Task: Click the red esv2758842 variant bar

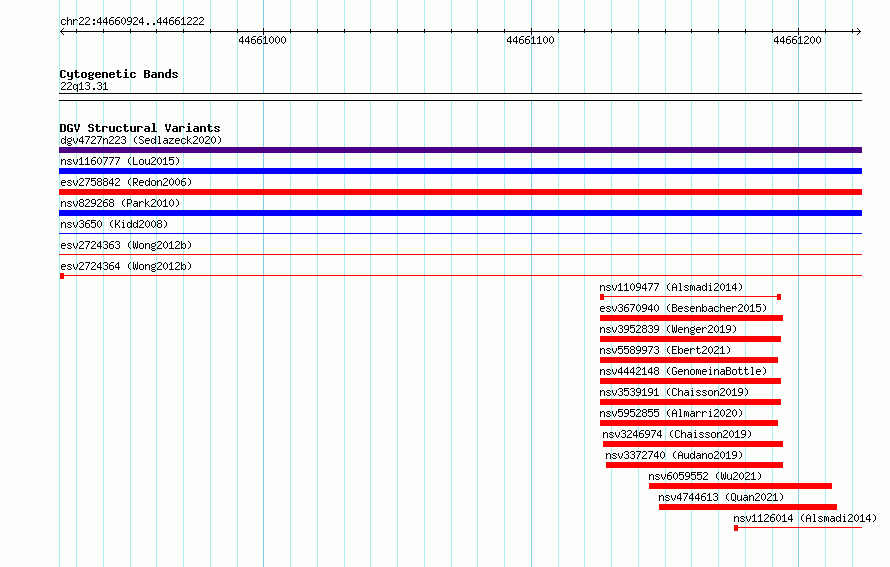Action: coord(460,192)
